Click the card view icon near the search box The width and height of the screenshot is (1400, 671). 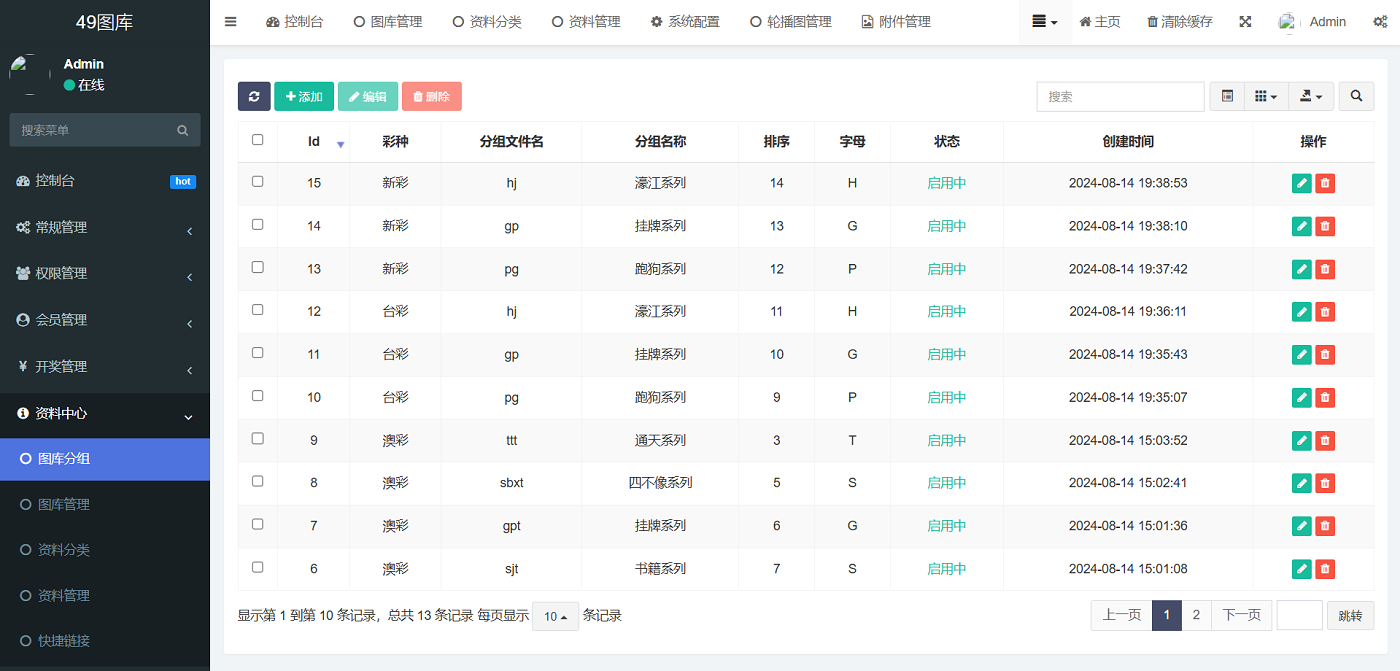tap(1227, 96)
